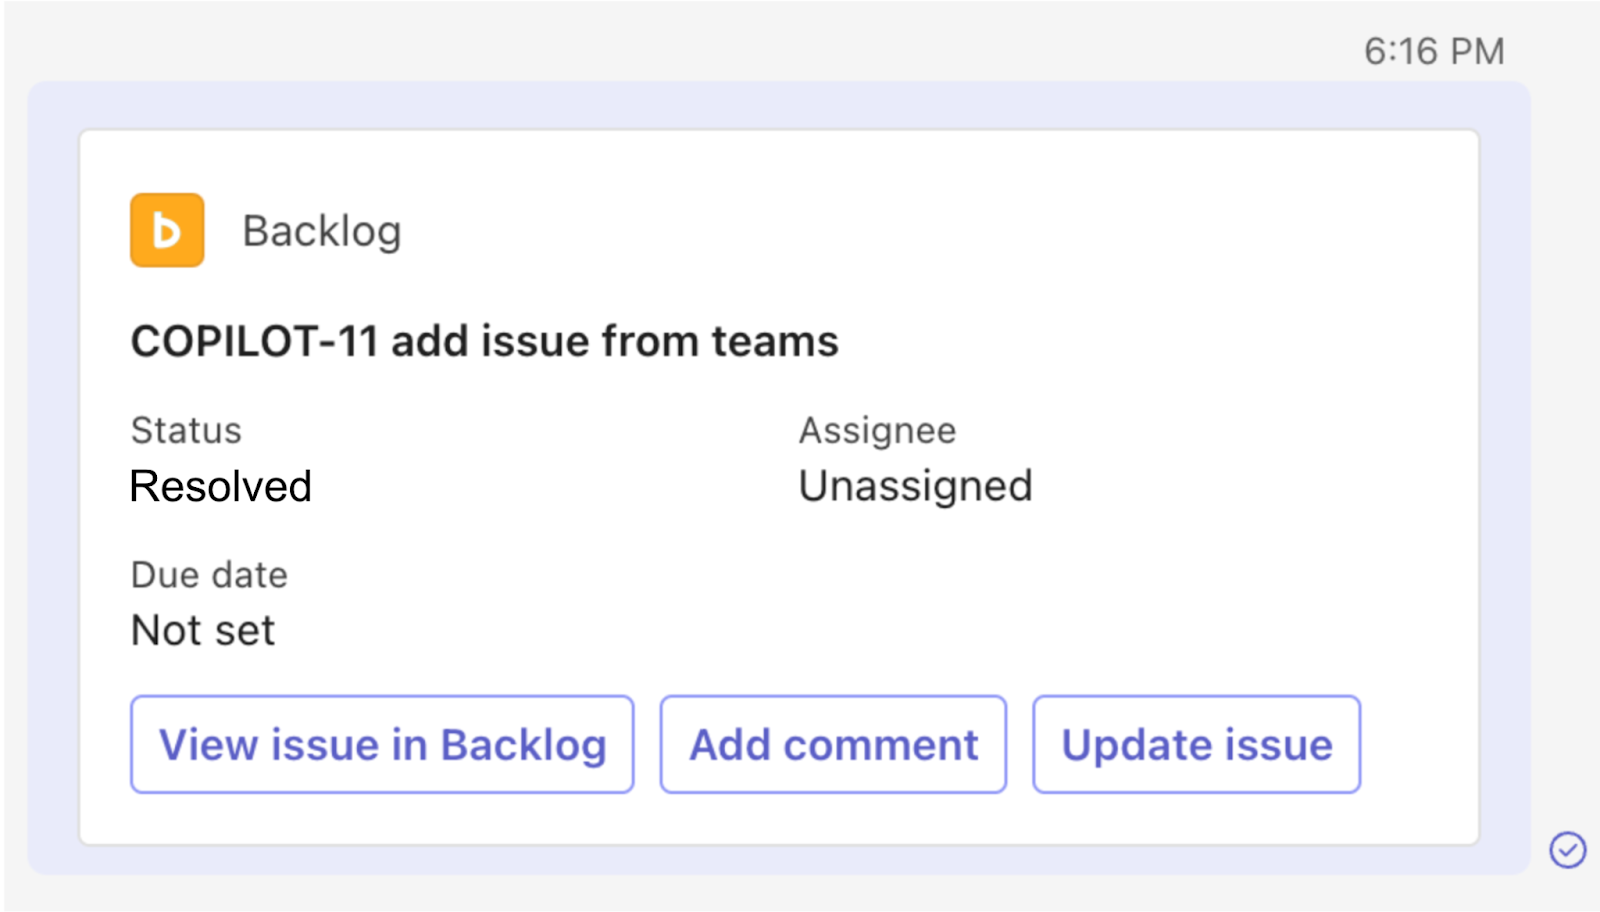Click the orange Backlog app logo icon

167,230
